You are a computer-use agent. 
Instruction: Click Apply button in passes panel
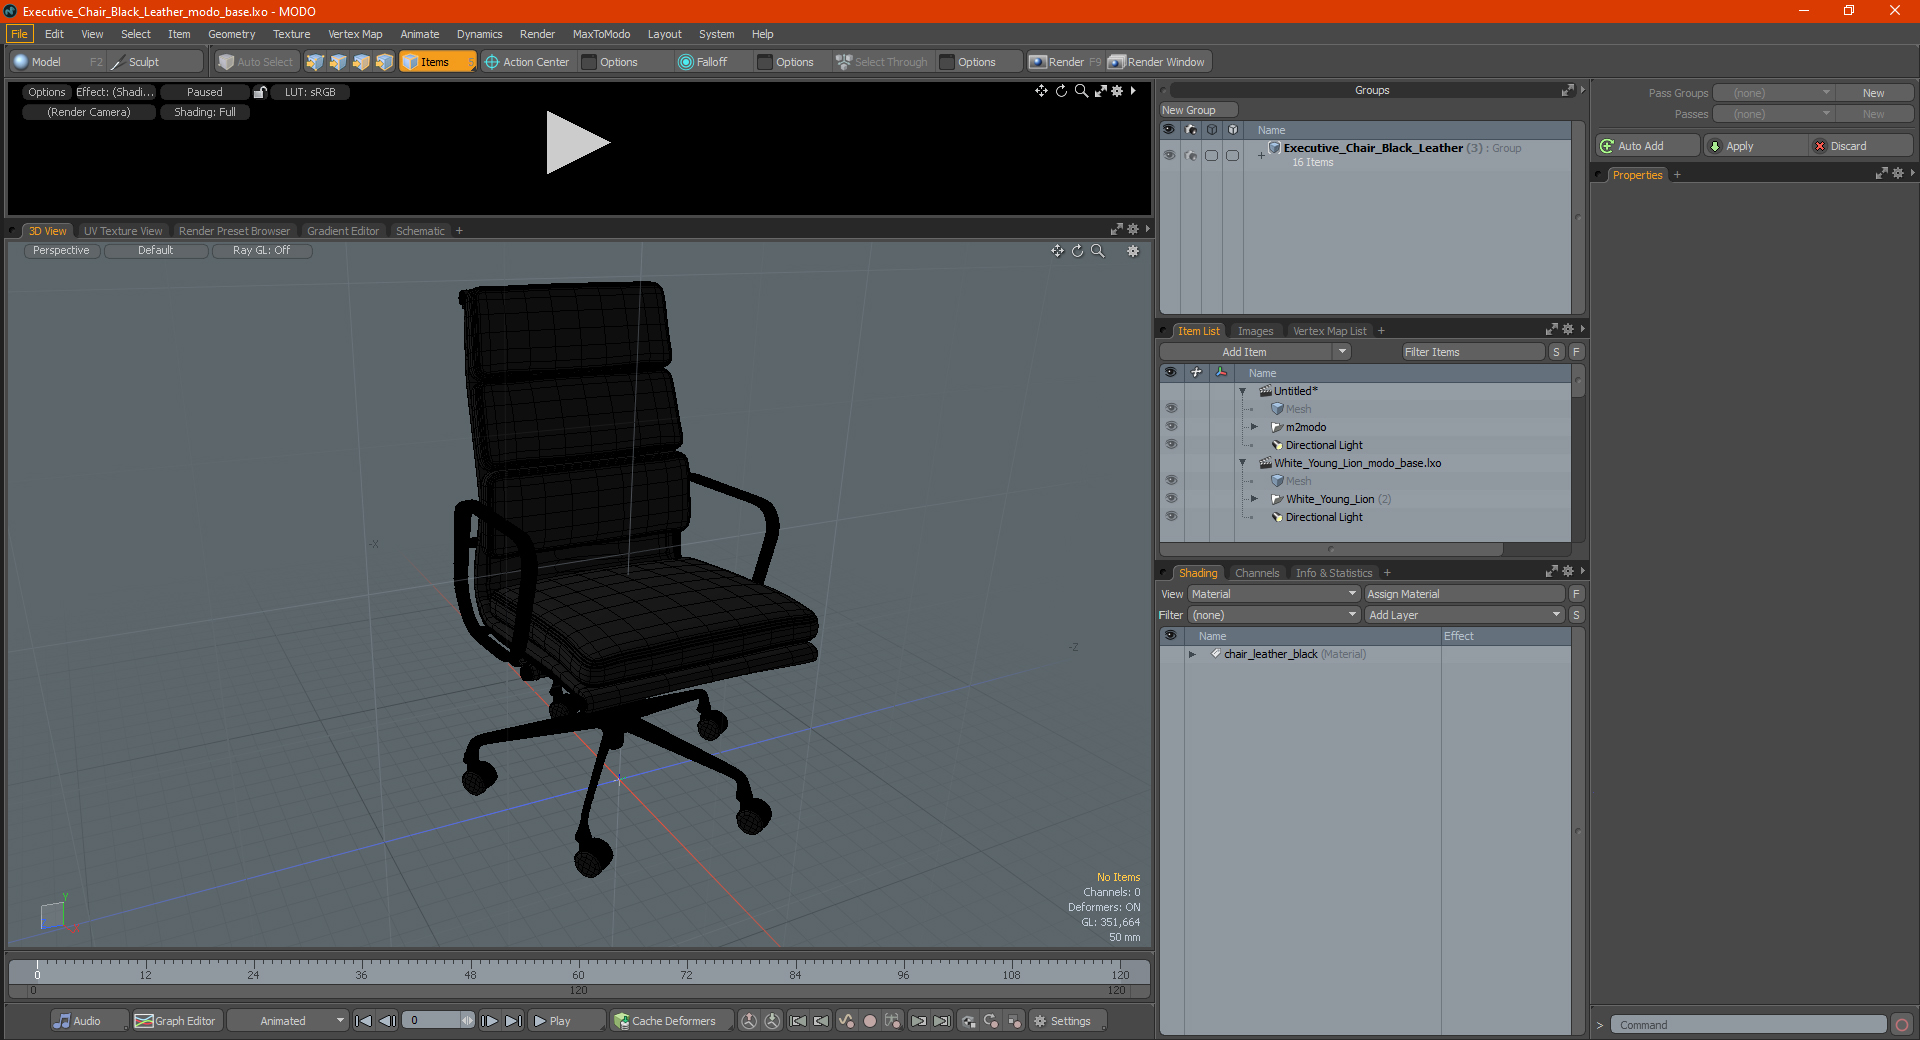pyautogui.click(x=1757, y=146)
